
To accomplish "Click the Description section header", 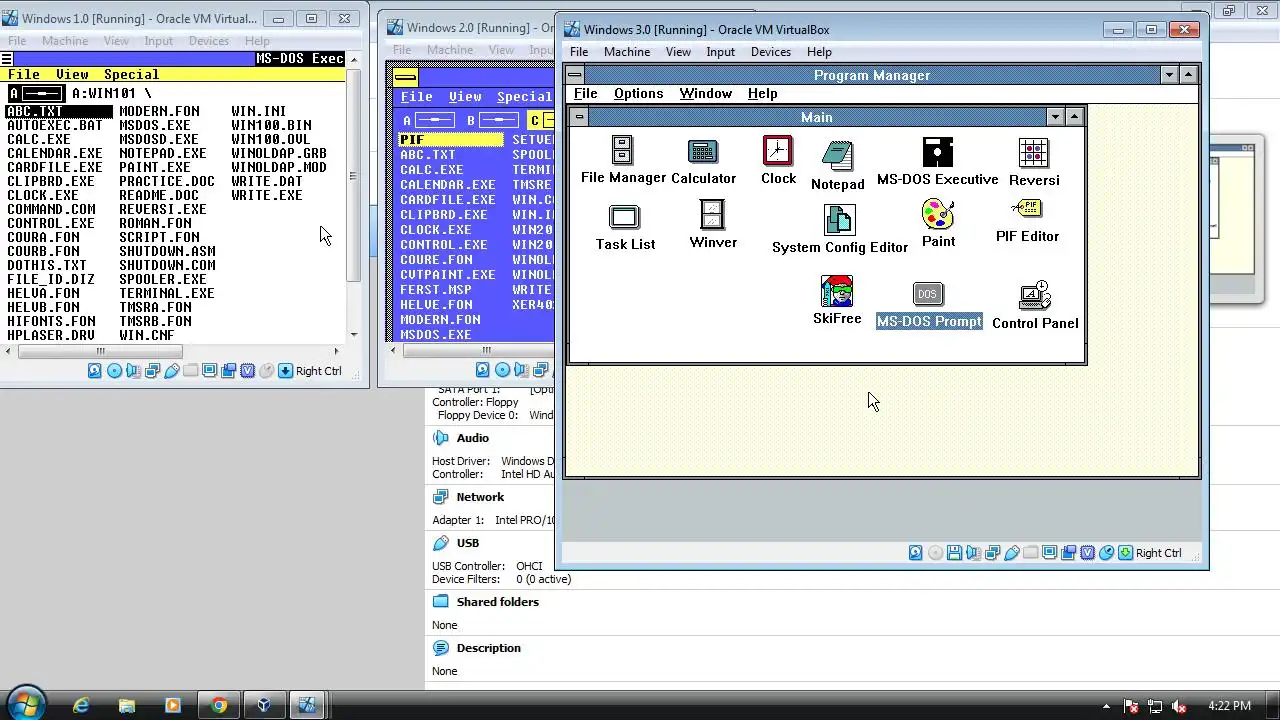I will coord(488,648).
